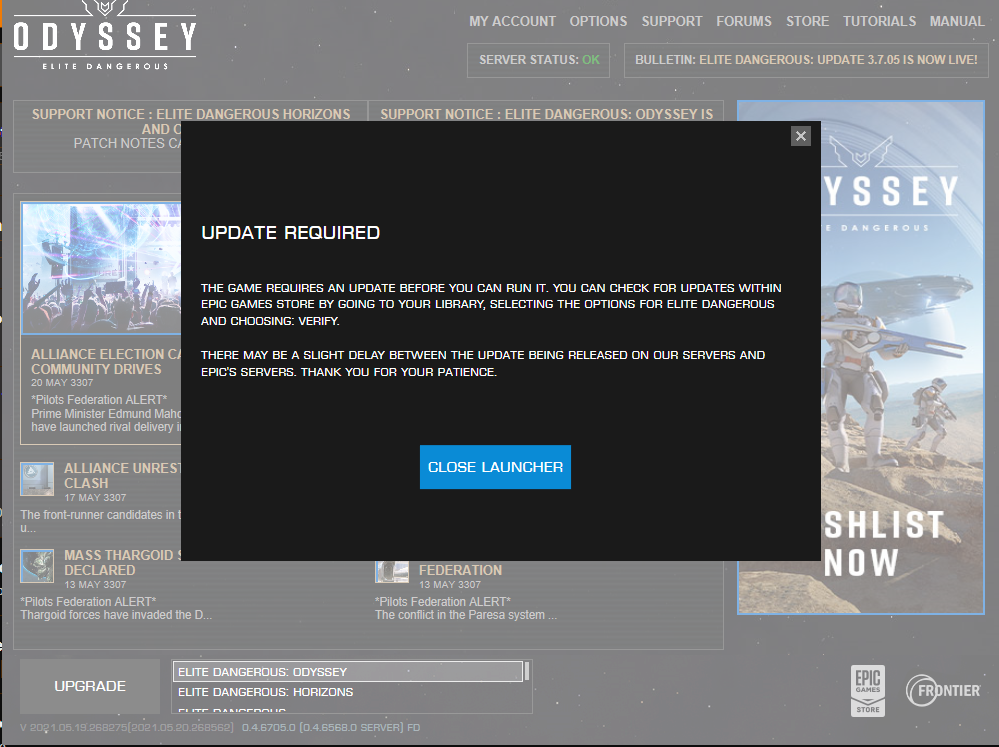Click the Alliance Unrest news icon

click(x=37, y=479)
